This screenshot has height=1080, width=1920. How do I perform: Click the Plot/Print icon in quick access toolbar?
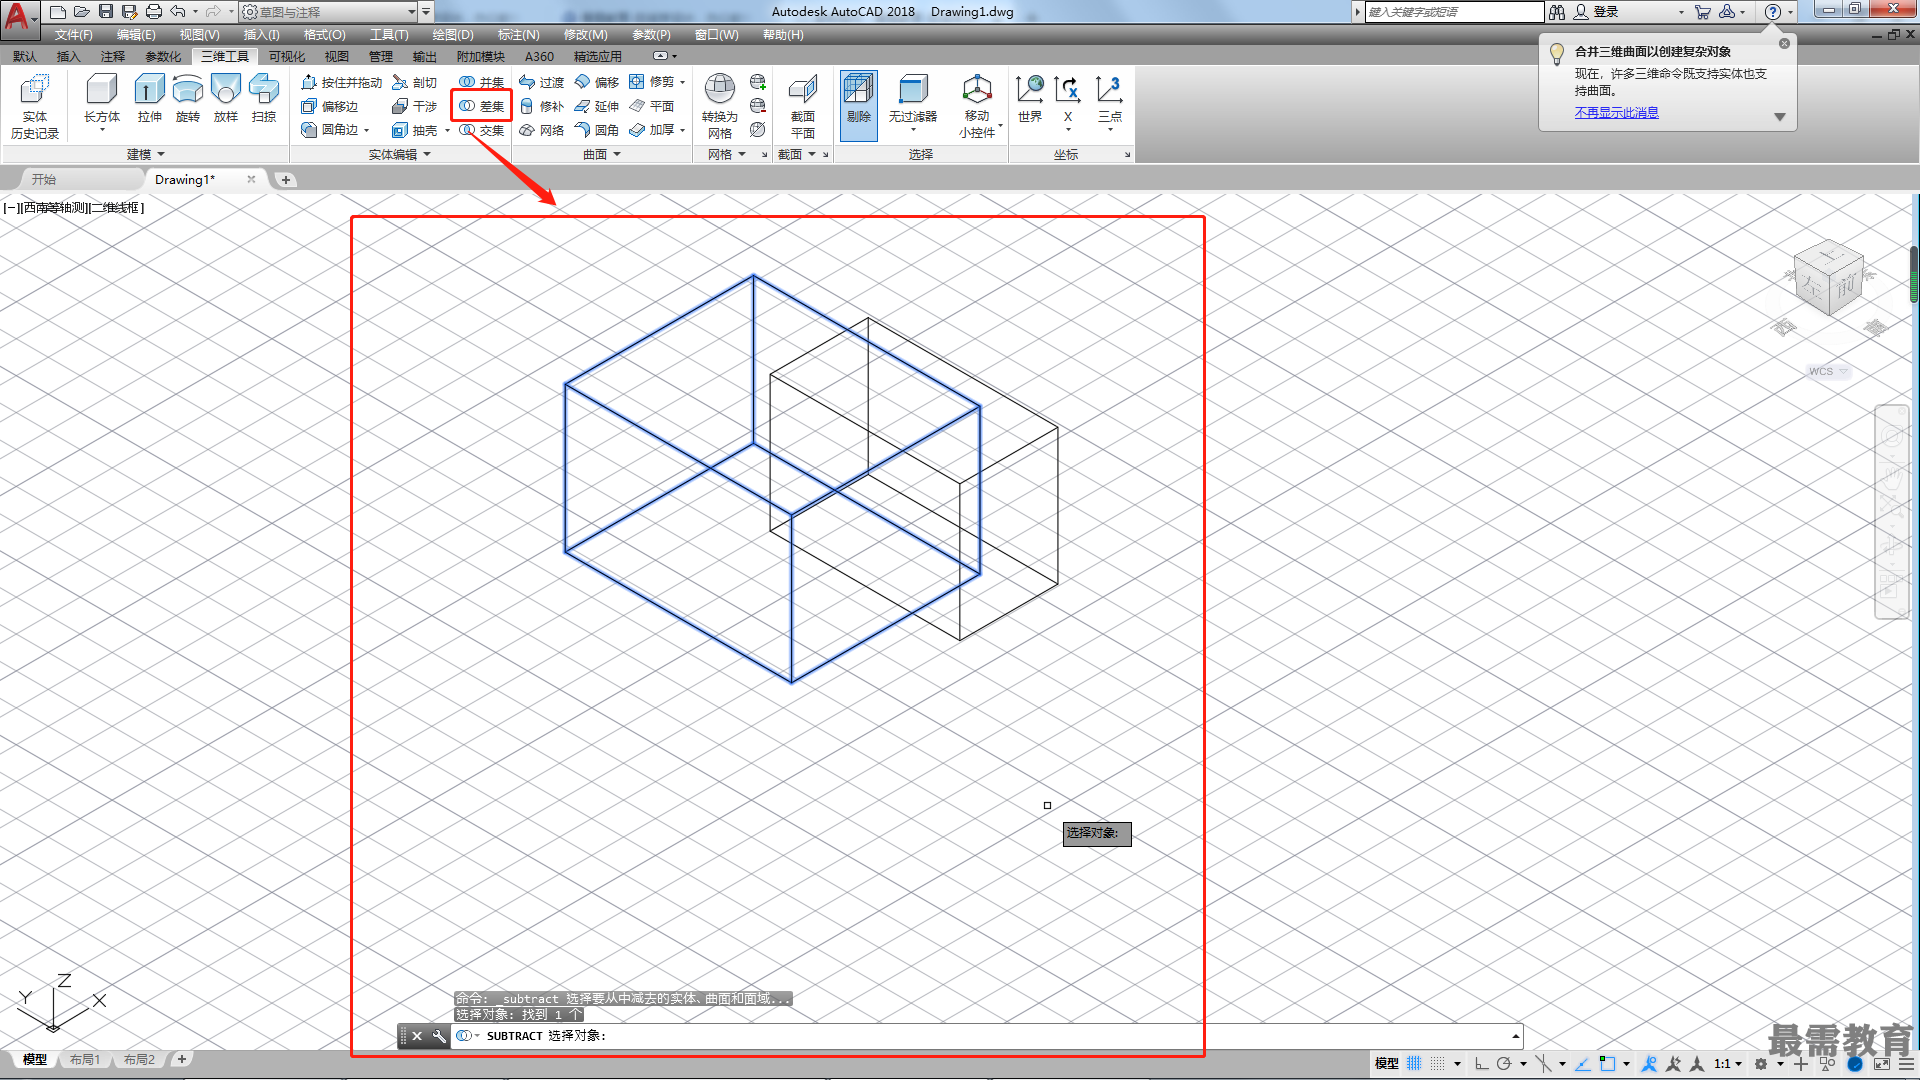pyautogui.click(x=153, y=12)
